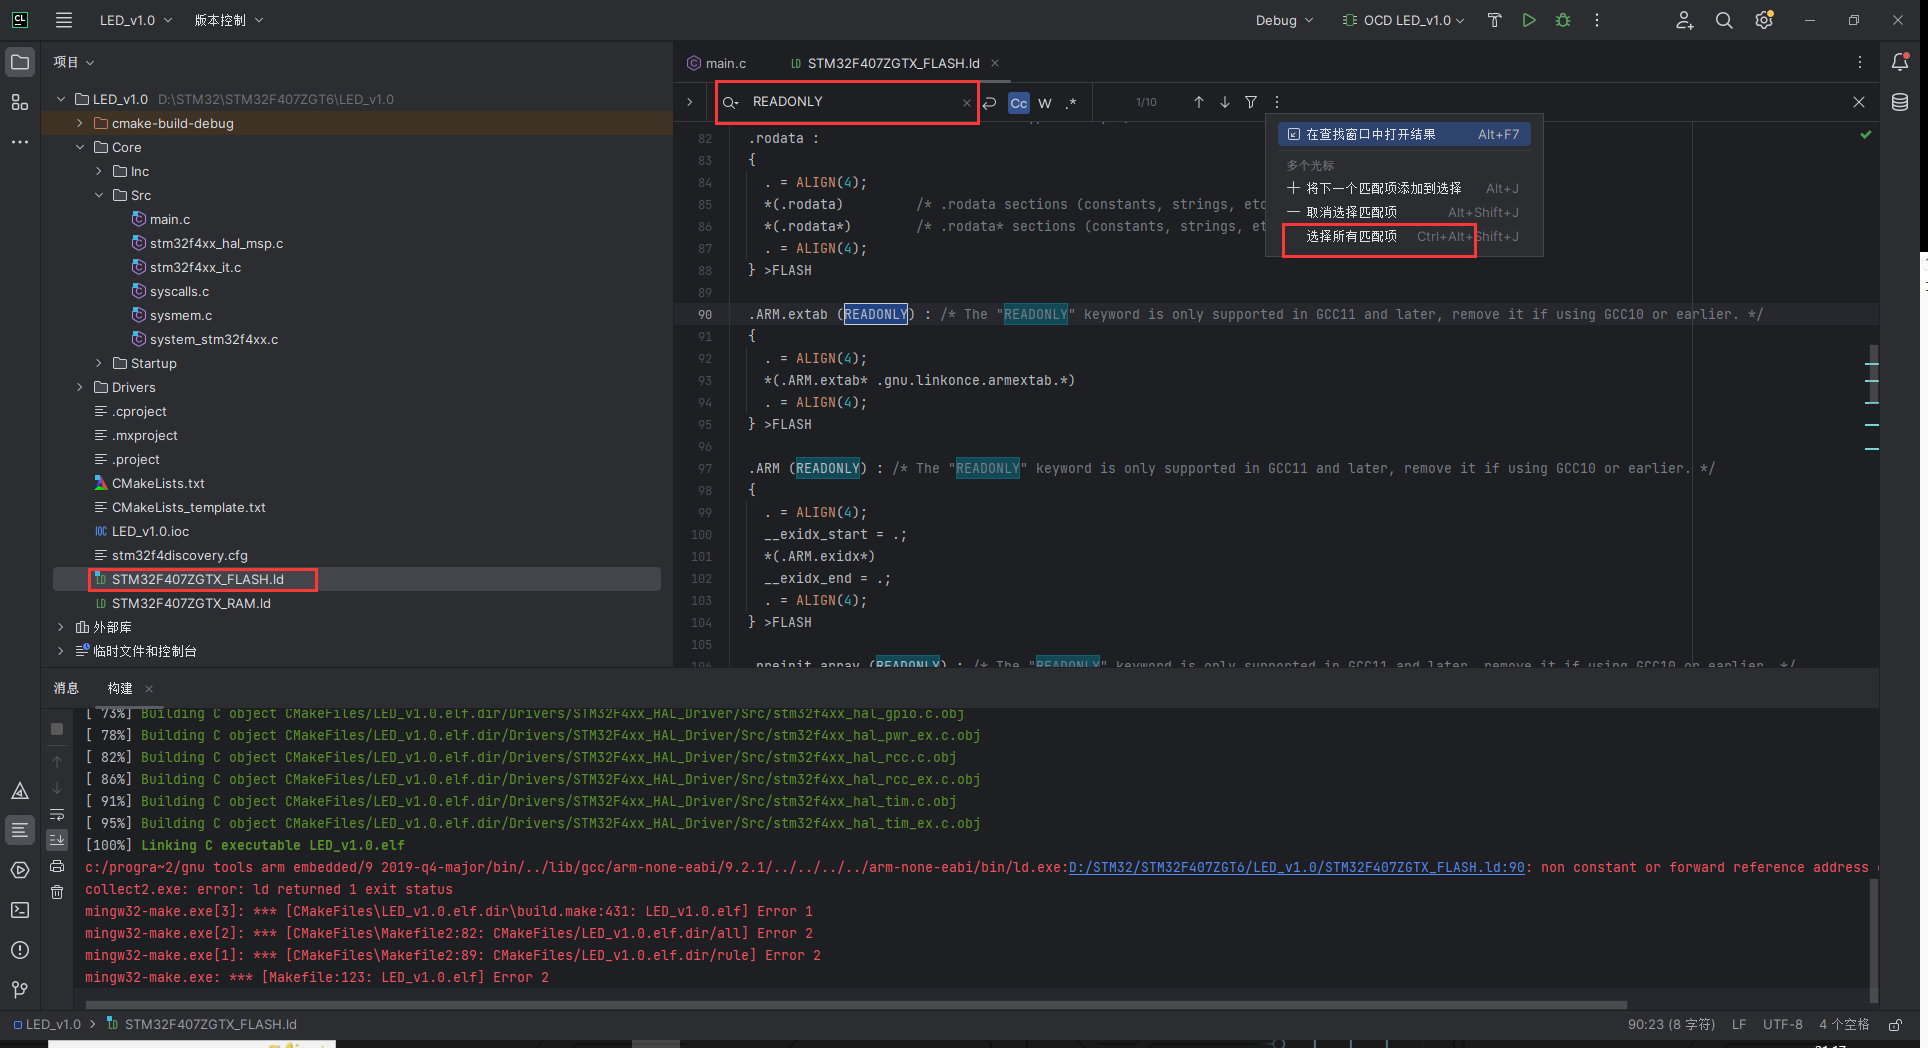
Task: Run the OCD LED_v1.0 configuration
Action: click(x=1529, y=20)
